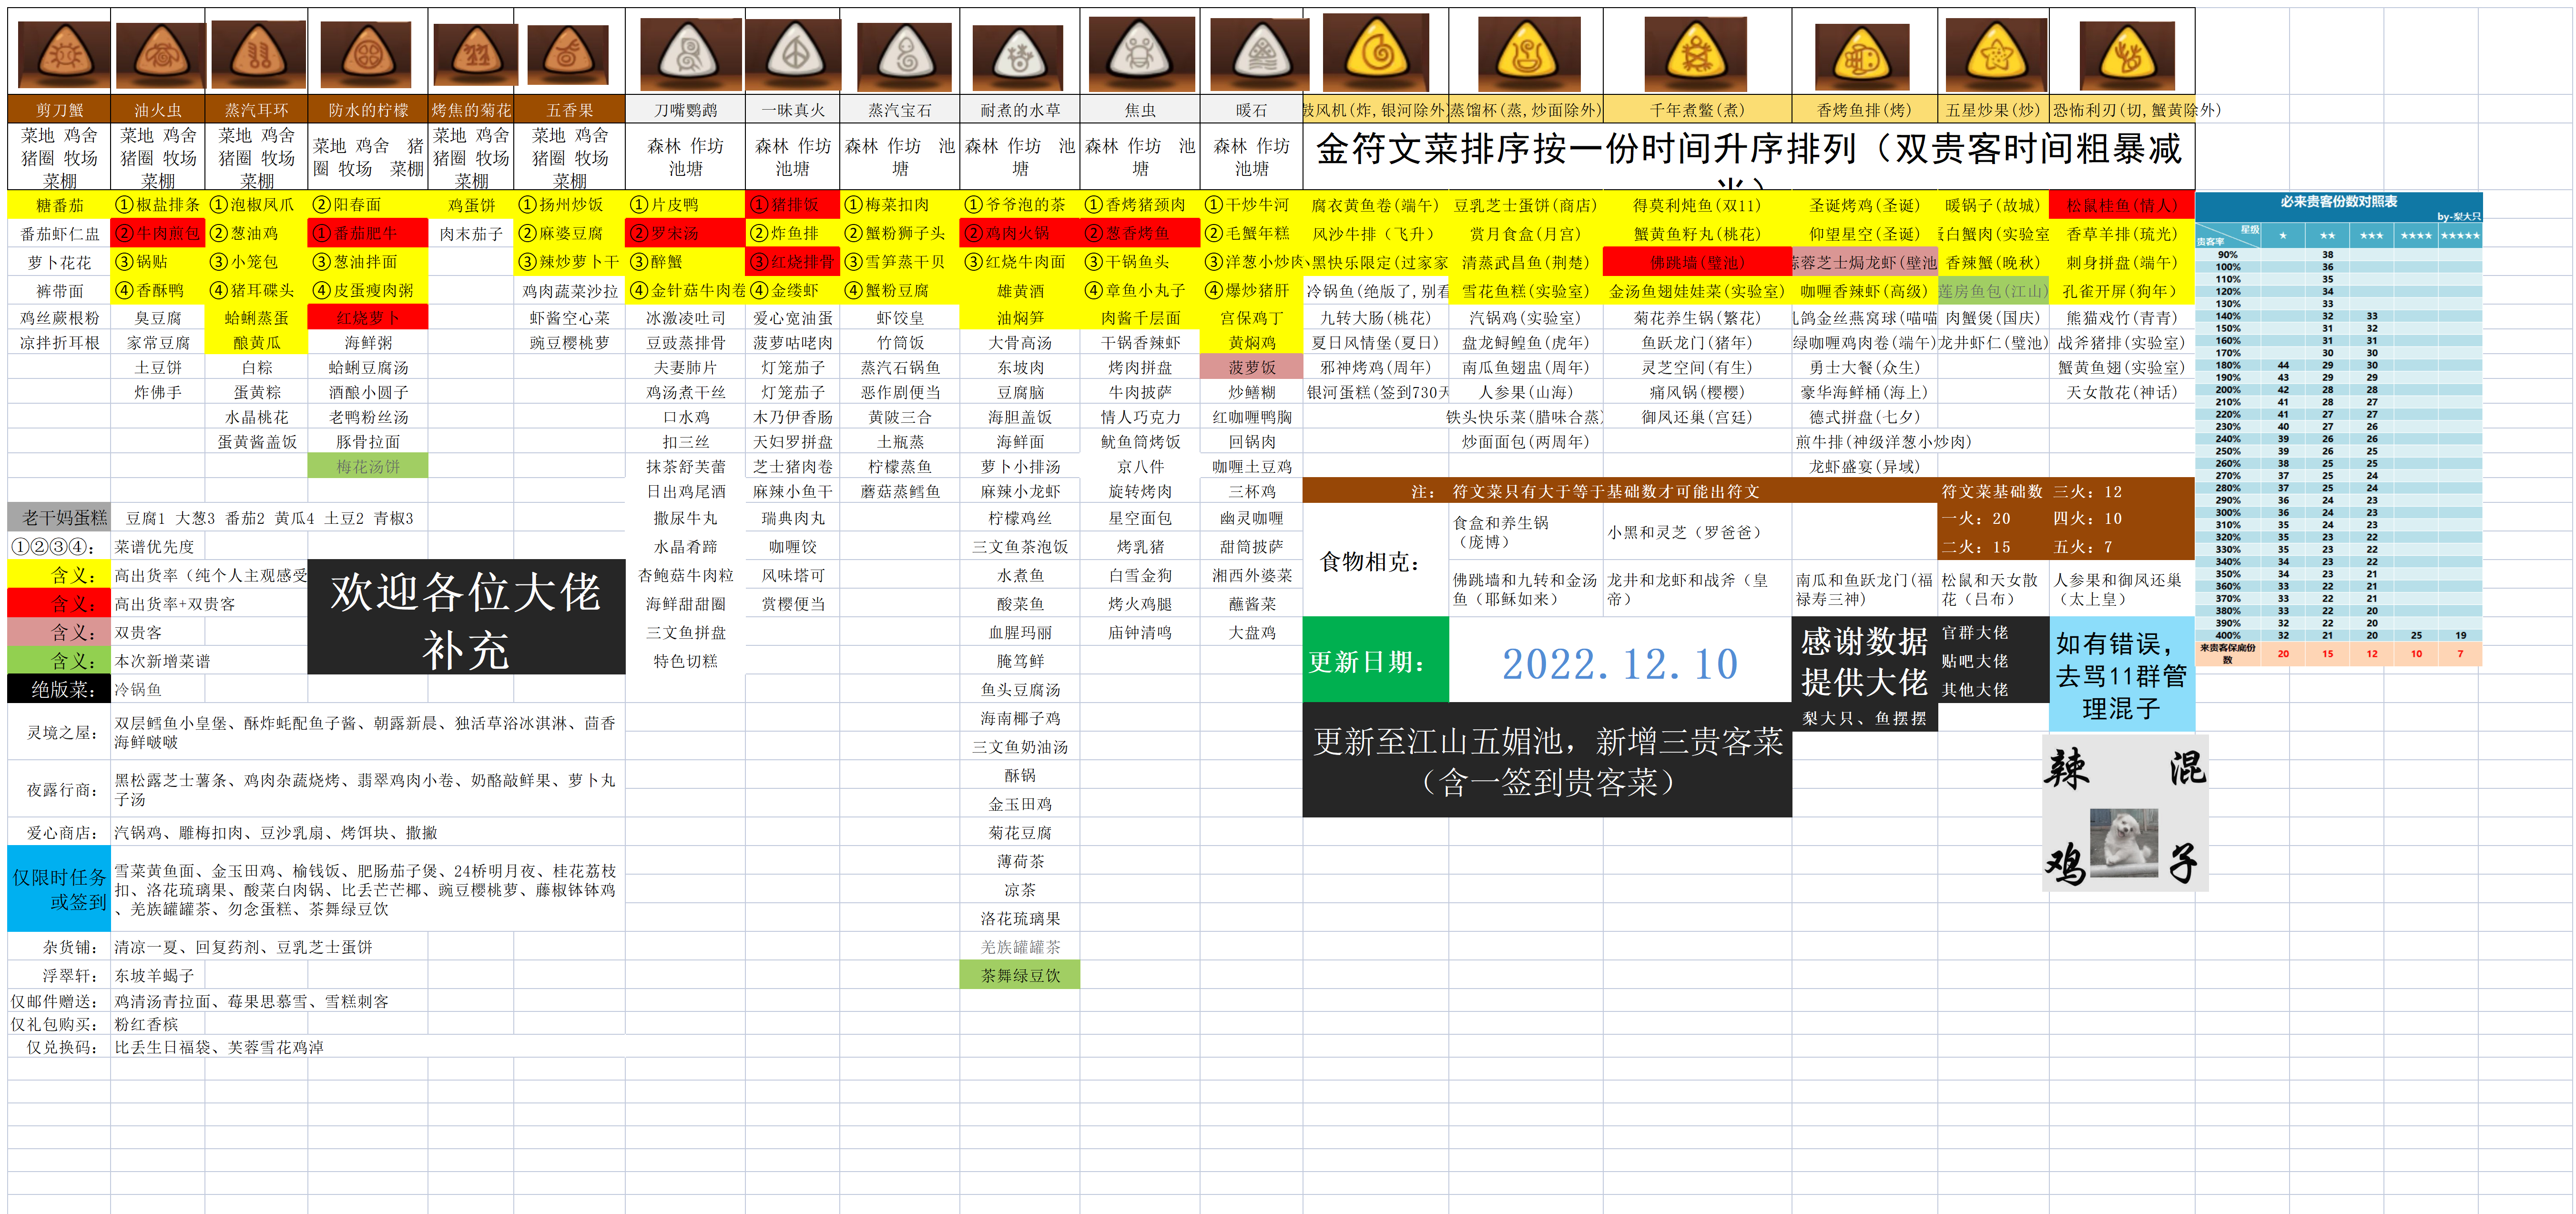Click the 糖番茄 cell
This screenshot has height=1214, width=2576.
tap(59, 205)
